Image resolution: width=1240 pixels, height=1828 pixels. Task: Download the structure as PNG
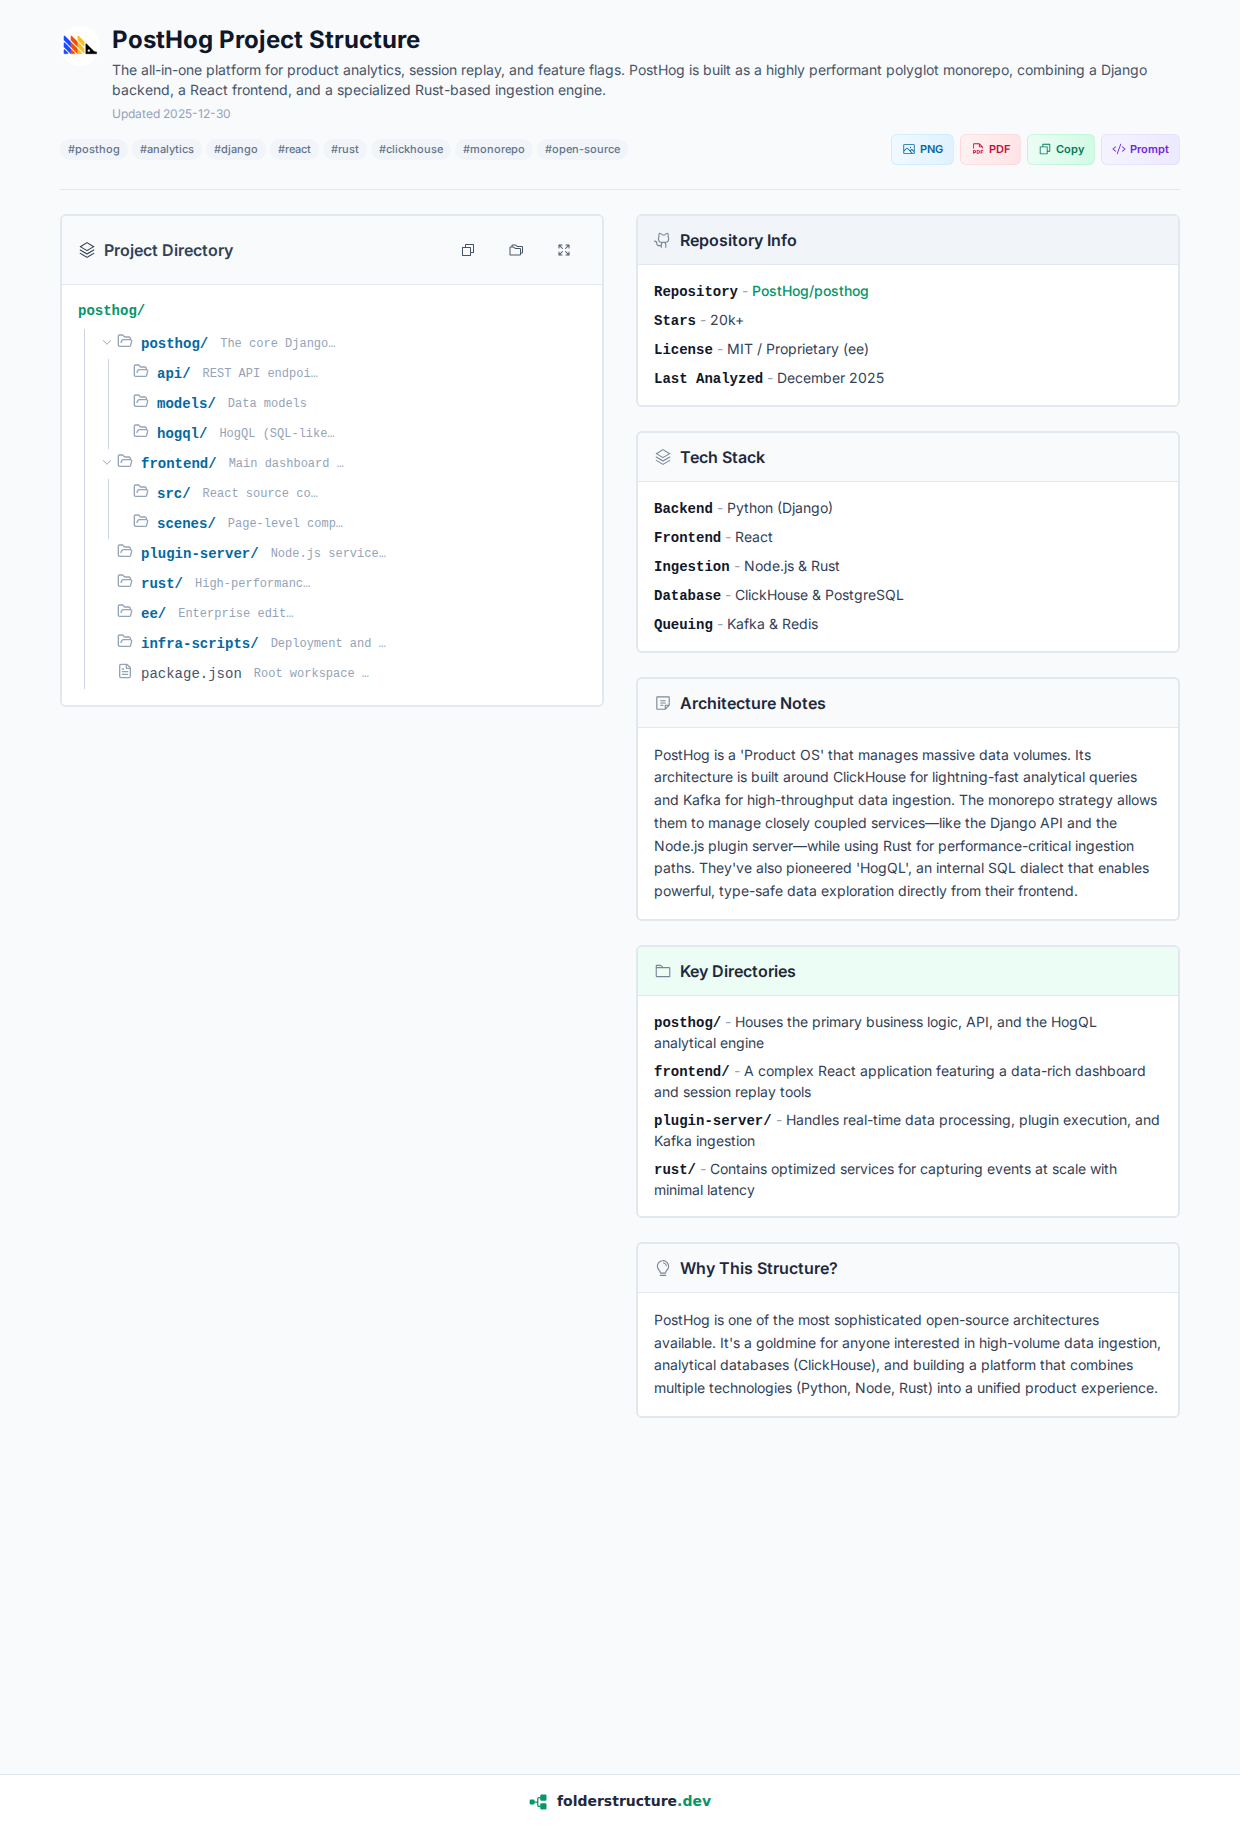point(922,149)
